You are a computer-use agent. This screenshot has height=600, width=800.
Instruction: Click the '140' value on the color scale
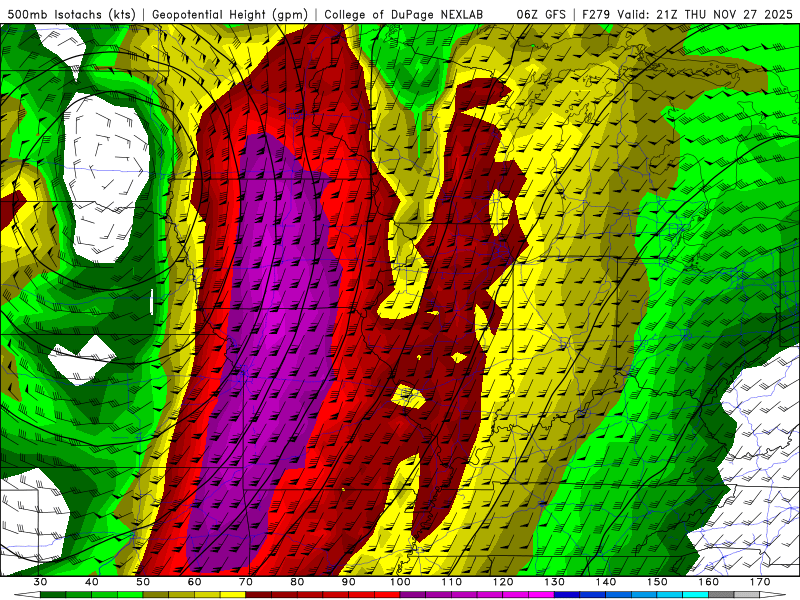(606, 582)
